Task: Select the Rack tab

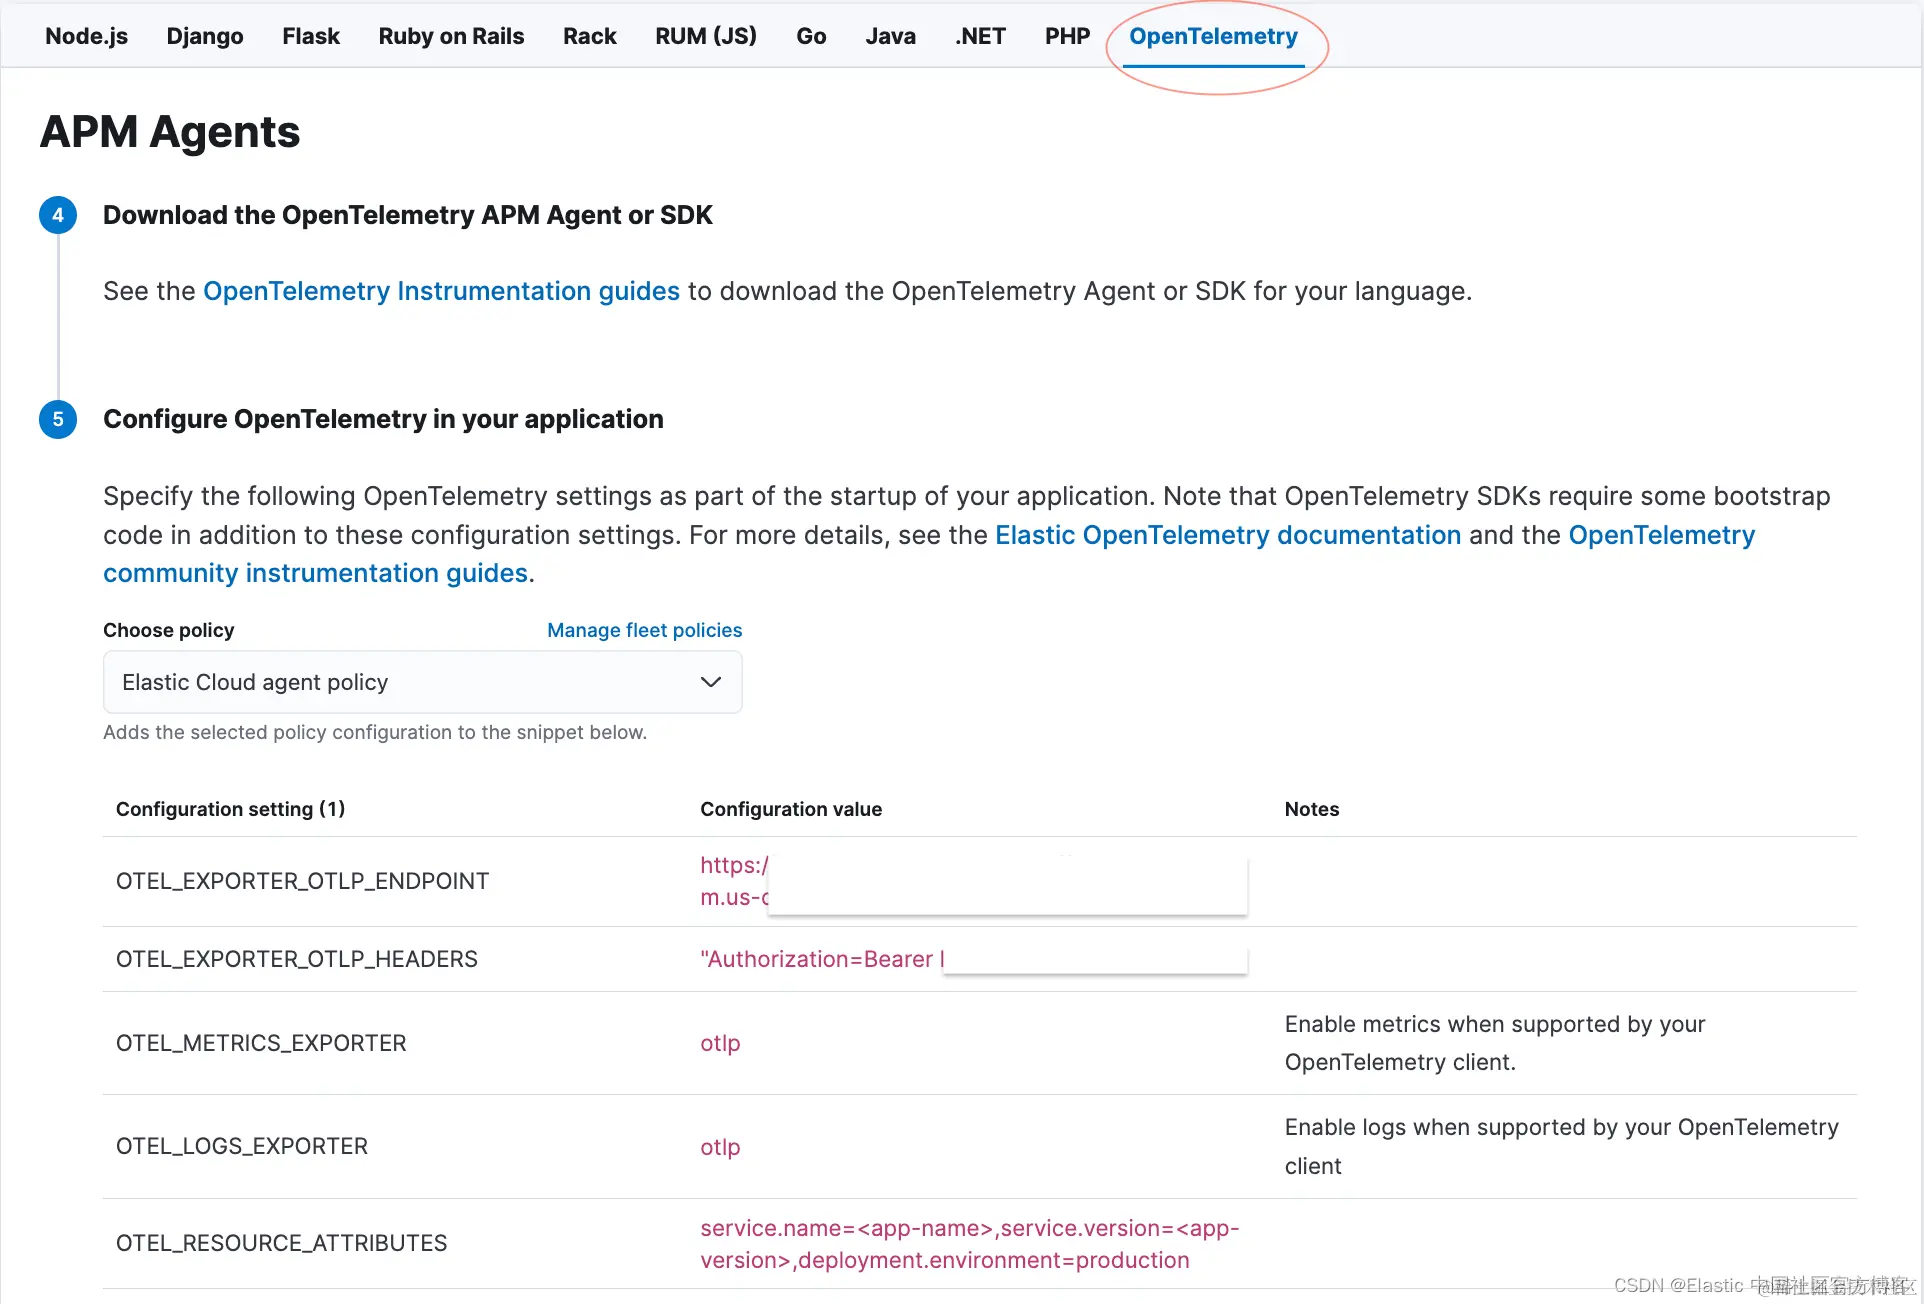Action: [x=589, y=36]
